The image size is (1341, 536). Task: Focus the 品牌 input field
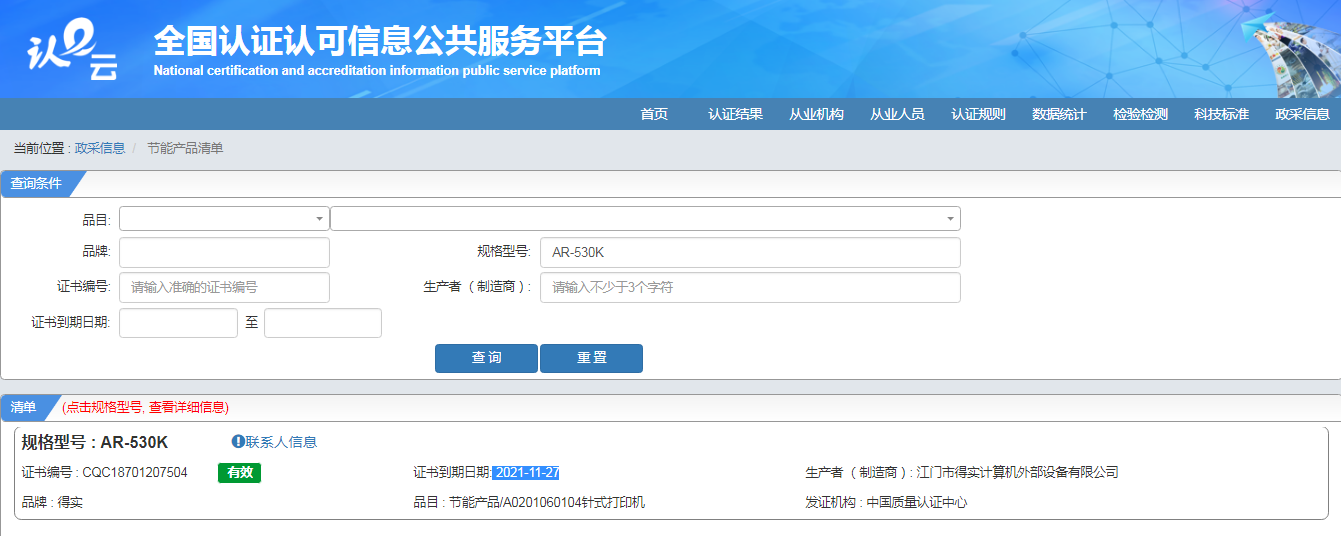pyautogui.click(x=224, y=252)
